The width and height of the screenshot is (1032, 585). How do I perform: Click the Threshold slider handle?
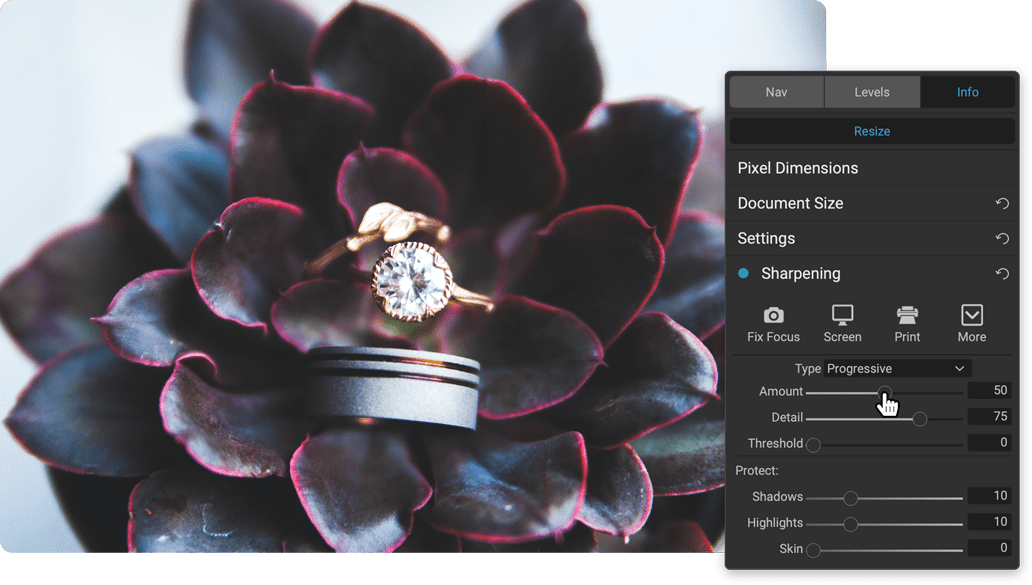(x=813, y=445)
